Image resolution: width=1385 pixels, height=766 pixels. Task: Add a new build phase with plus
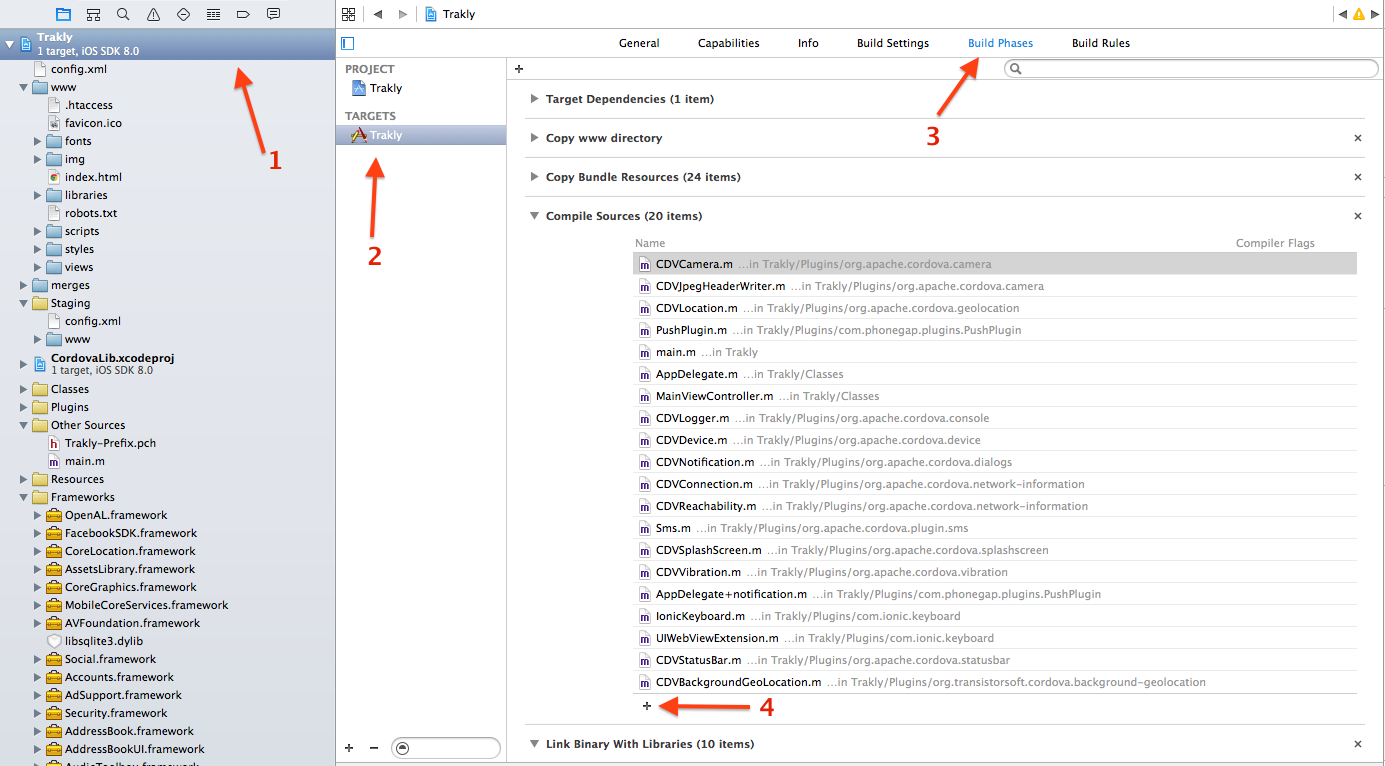pos(519,69)
